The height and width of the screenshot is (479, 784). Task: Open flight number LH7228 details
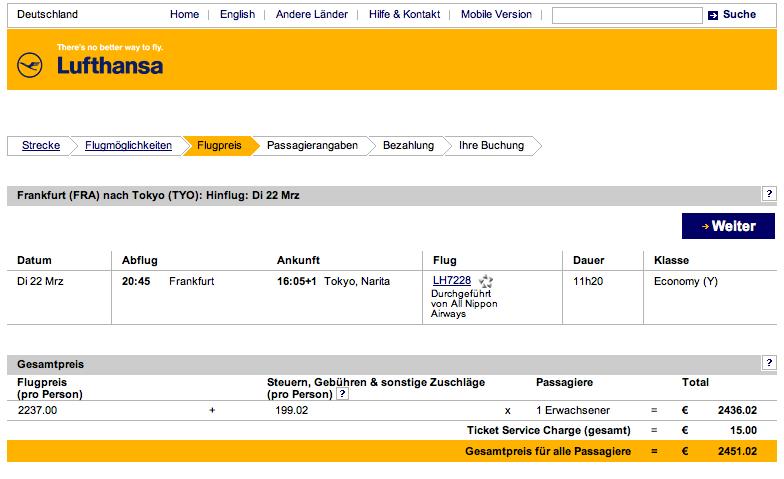tap(452, 281)
